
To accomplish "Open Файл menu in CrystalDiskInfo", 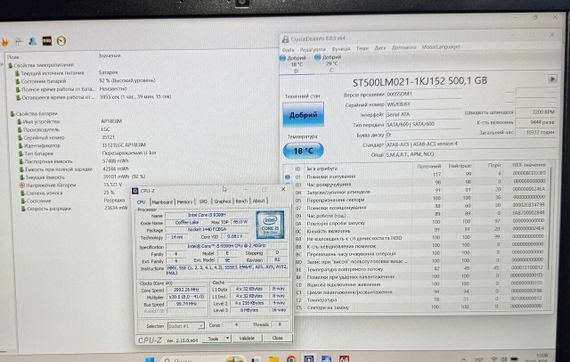I will (288, 49).
